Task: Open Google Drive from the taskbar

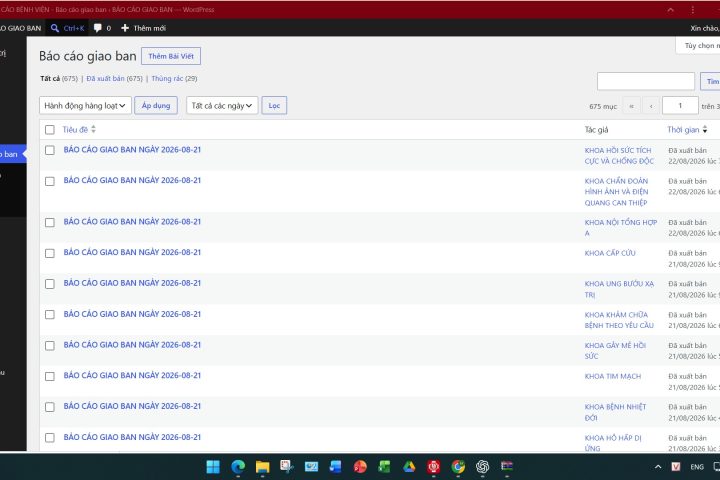Action: click(x=409, y=467)
